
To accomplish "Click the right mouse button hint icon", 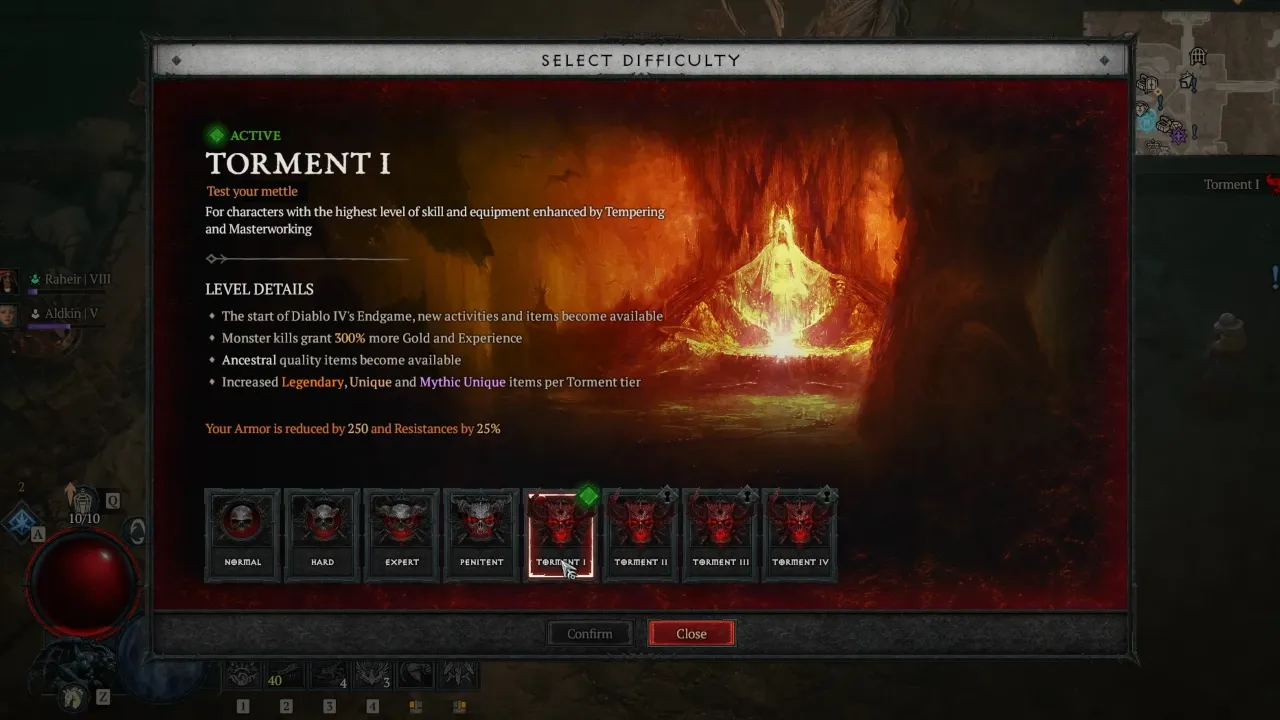I will tap(459, 706).
